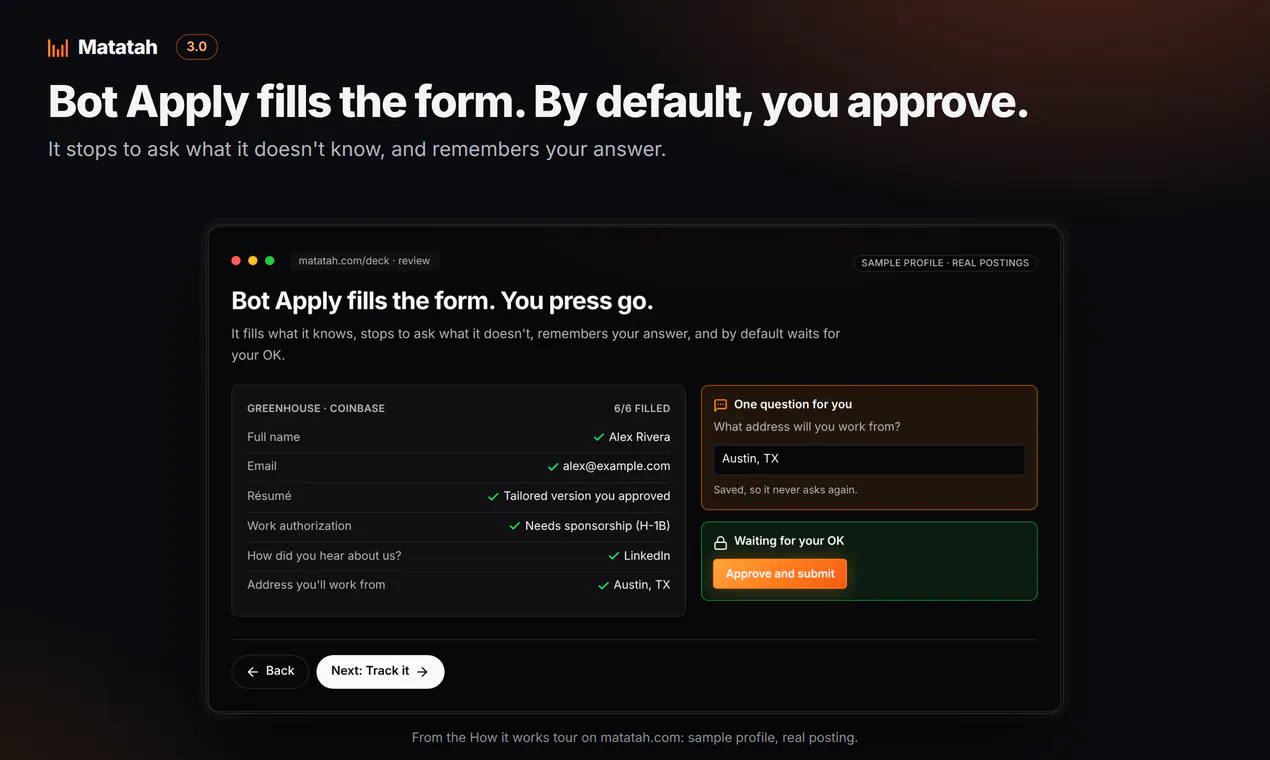Click the One question for you heading
Screen dimensions: 1270x760
[x=793, y=404]
